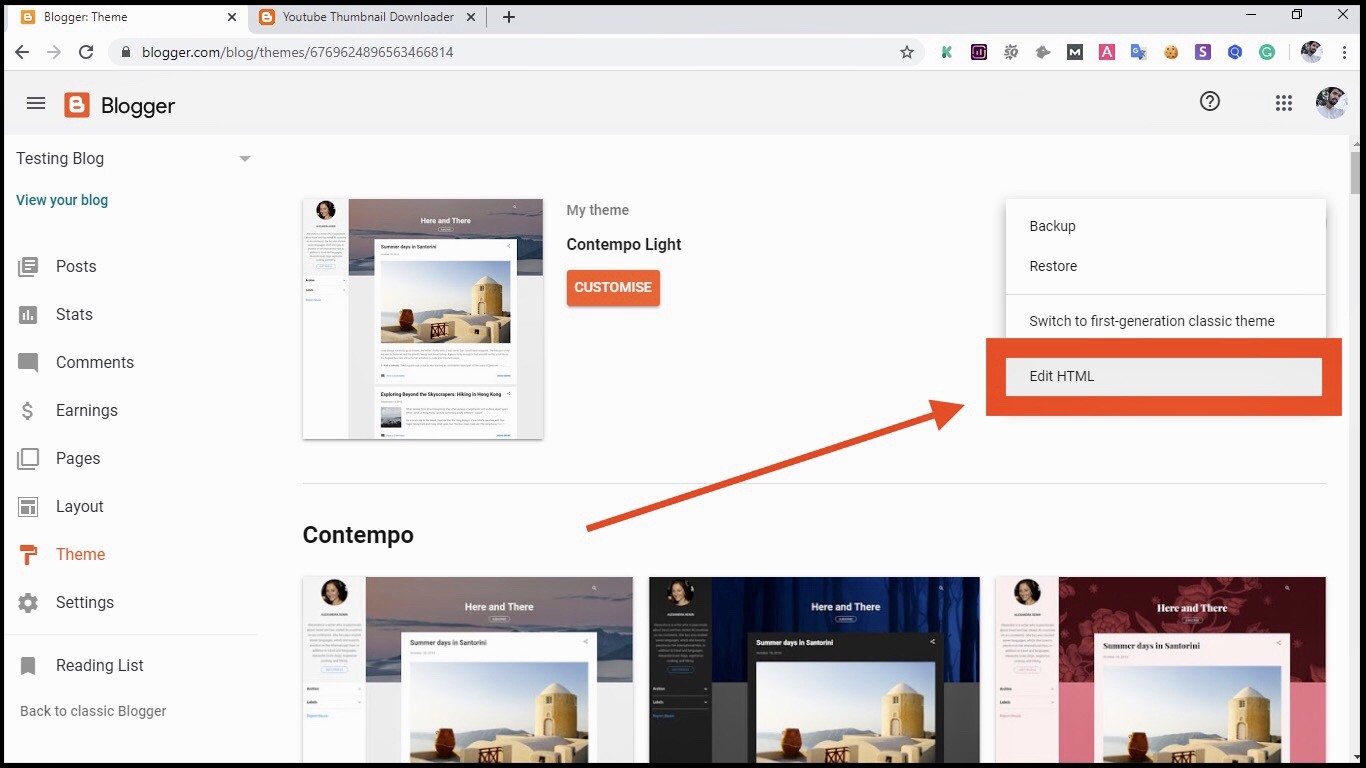This screenshot has height=768, width=1366.
Task: Bookmark this page with star icon
Action: 907,52
